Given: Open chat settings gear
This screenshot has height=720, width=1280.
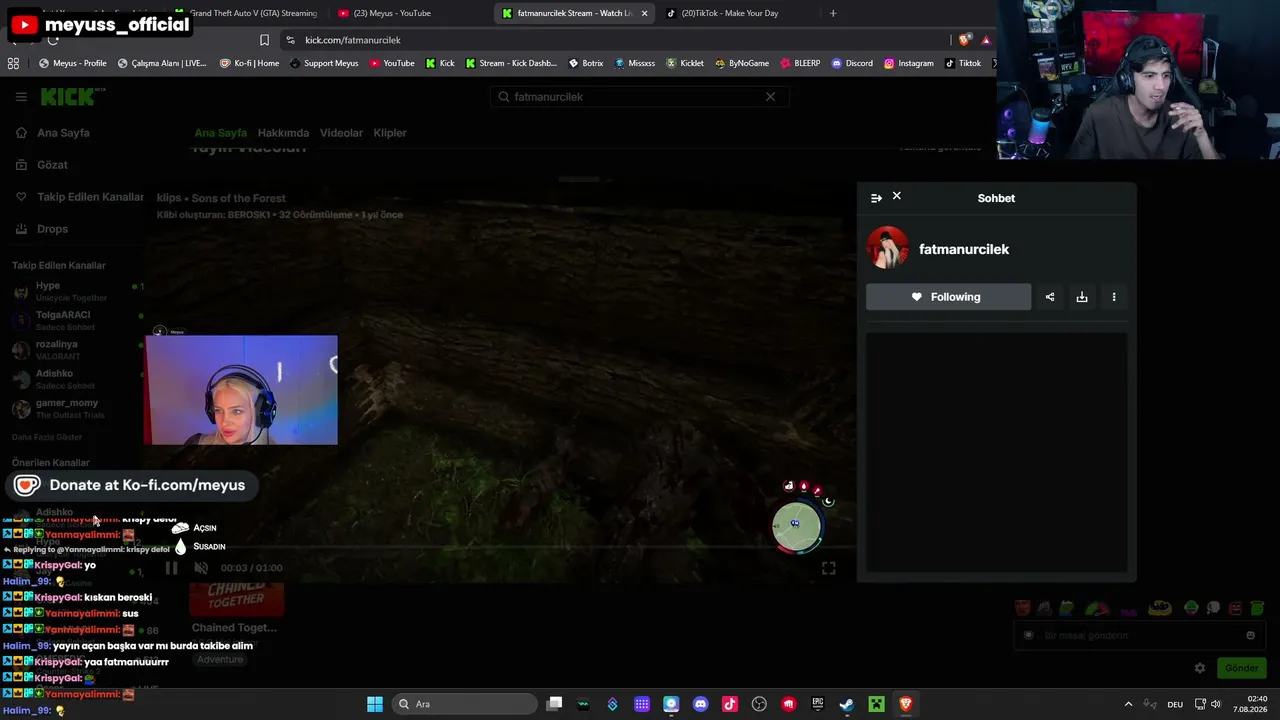Looking at the screenshot, I should pos(1200,668).
